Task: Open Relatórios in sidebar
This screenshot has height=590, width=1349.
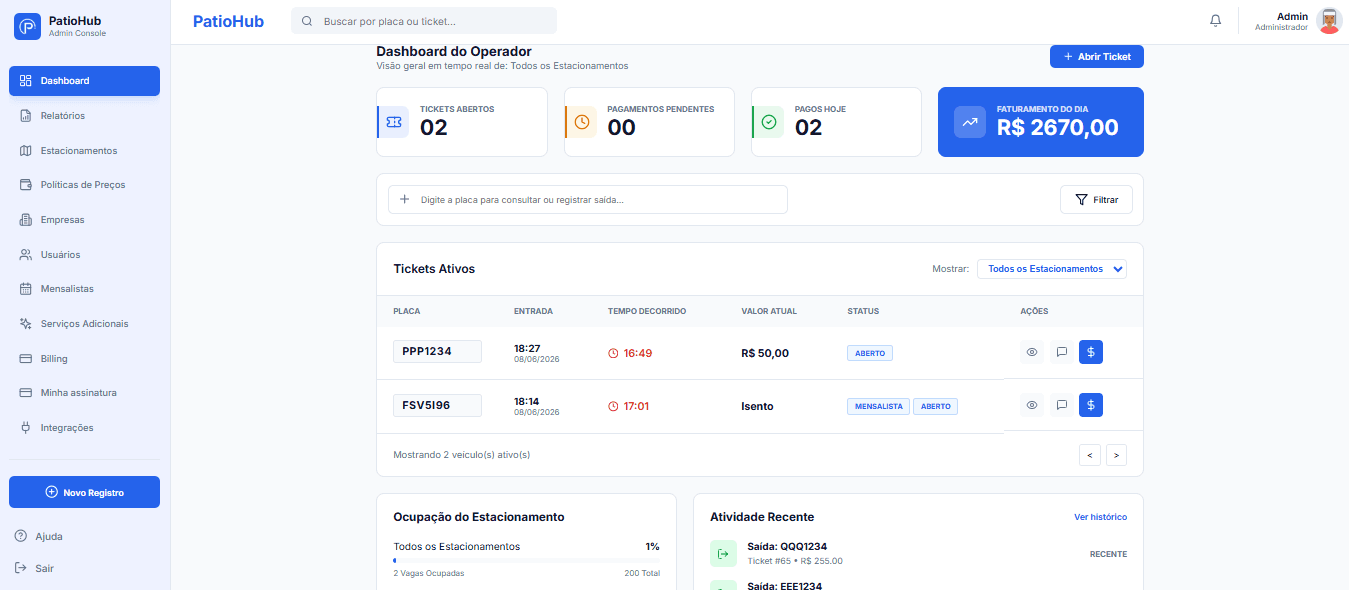Action: coord(84,116)
